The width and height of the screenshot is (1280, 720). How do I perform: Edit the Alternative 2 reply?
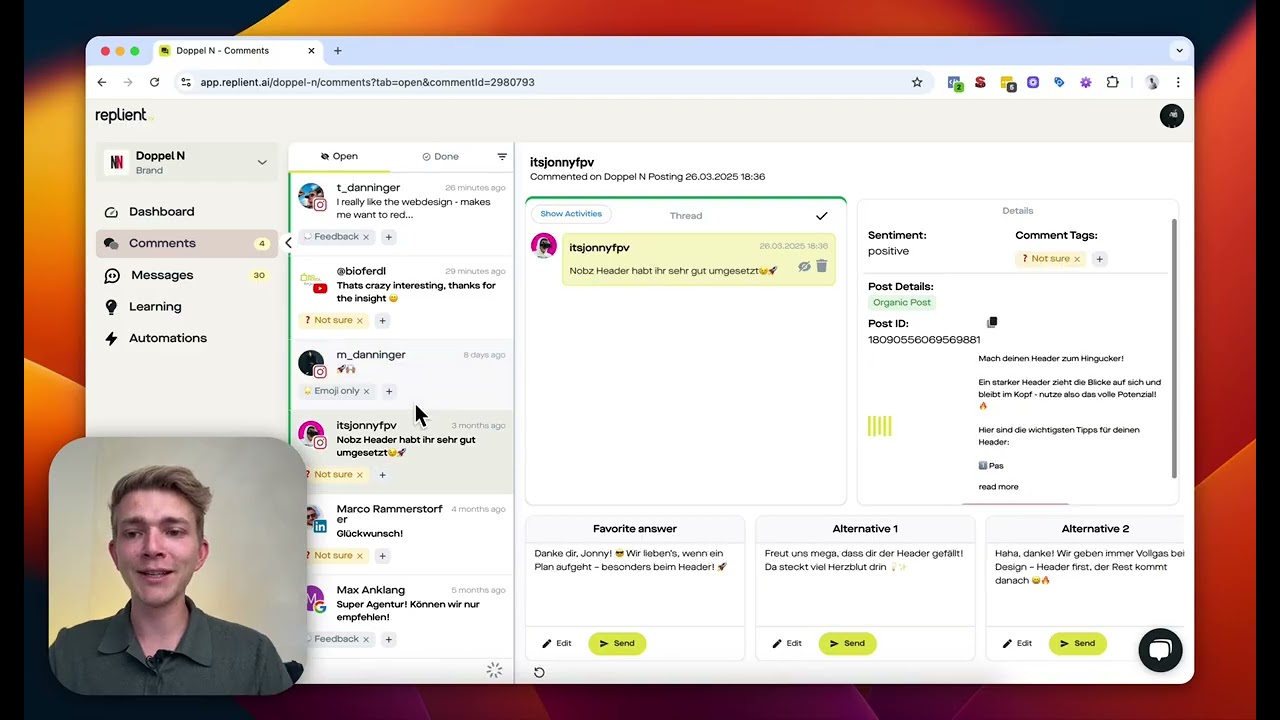1017,643
